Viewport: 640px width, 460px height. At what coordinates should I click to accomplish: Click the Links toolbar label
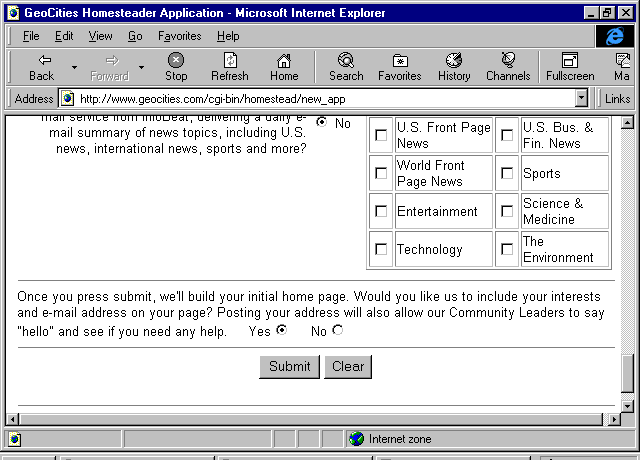point(617,99)
